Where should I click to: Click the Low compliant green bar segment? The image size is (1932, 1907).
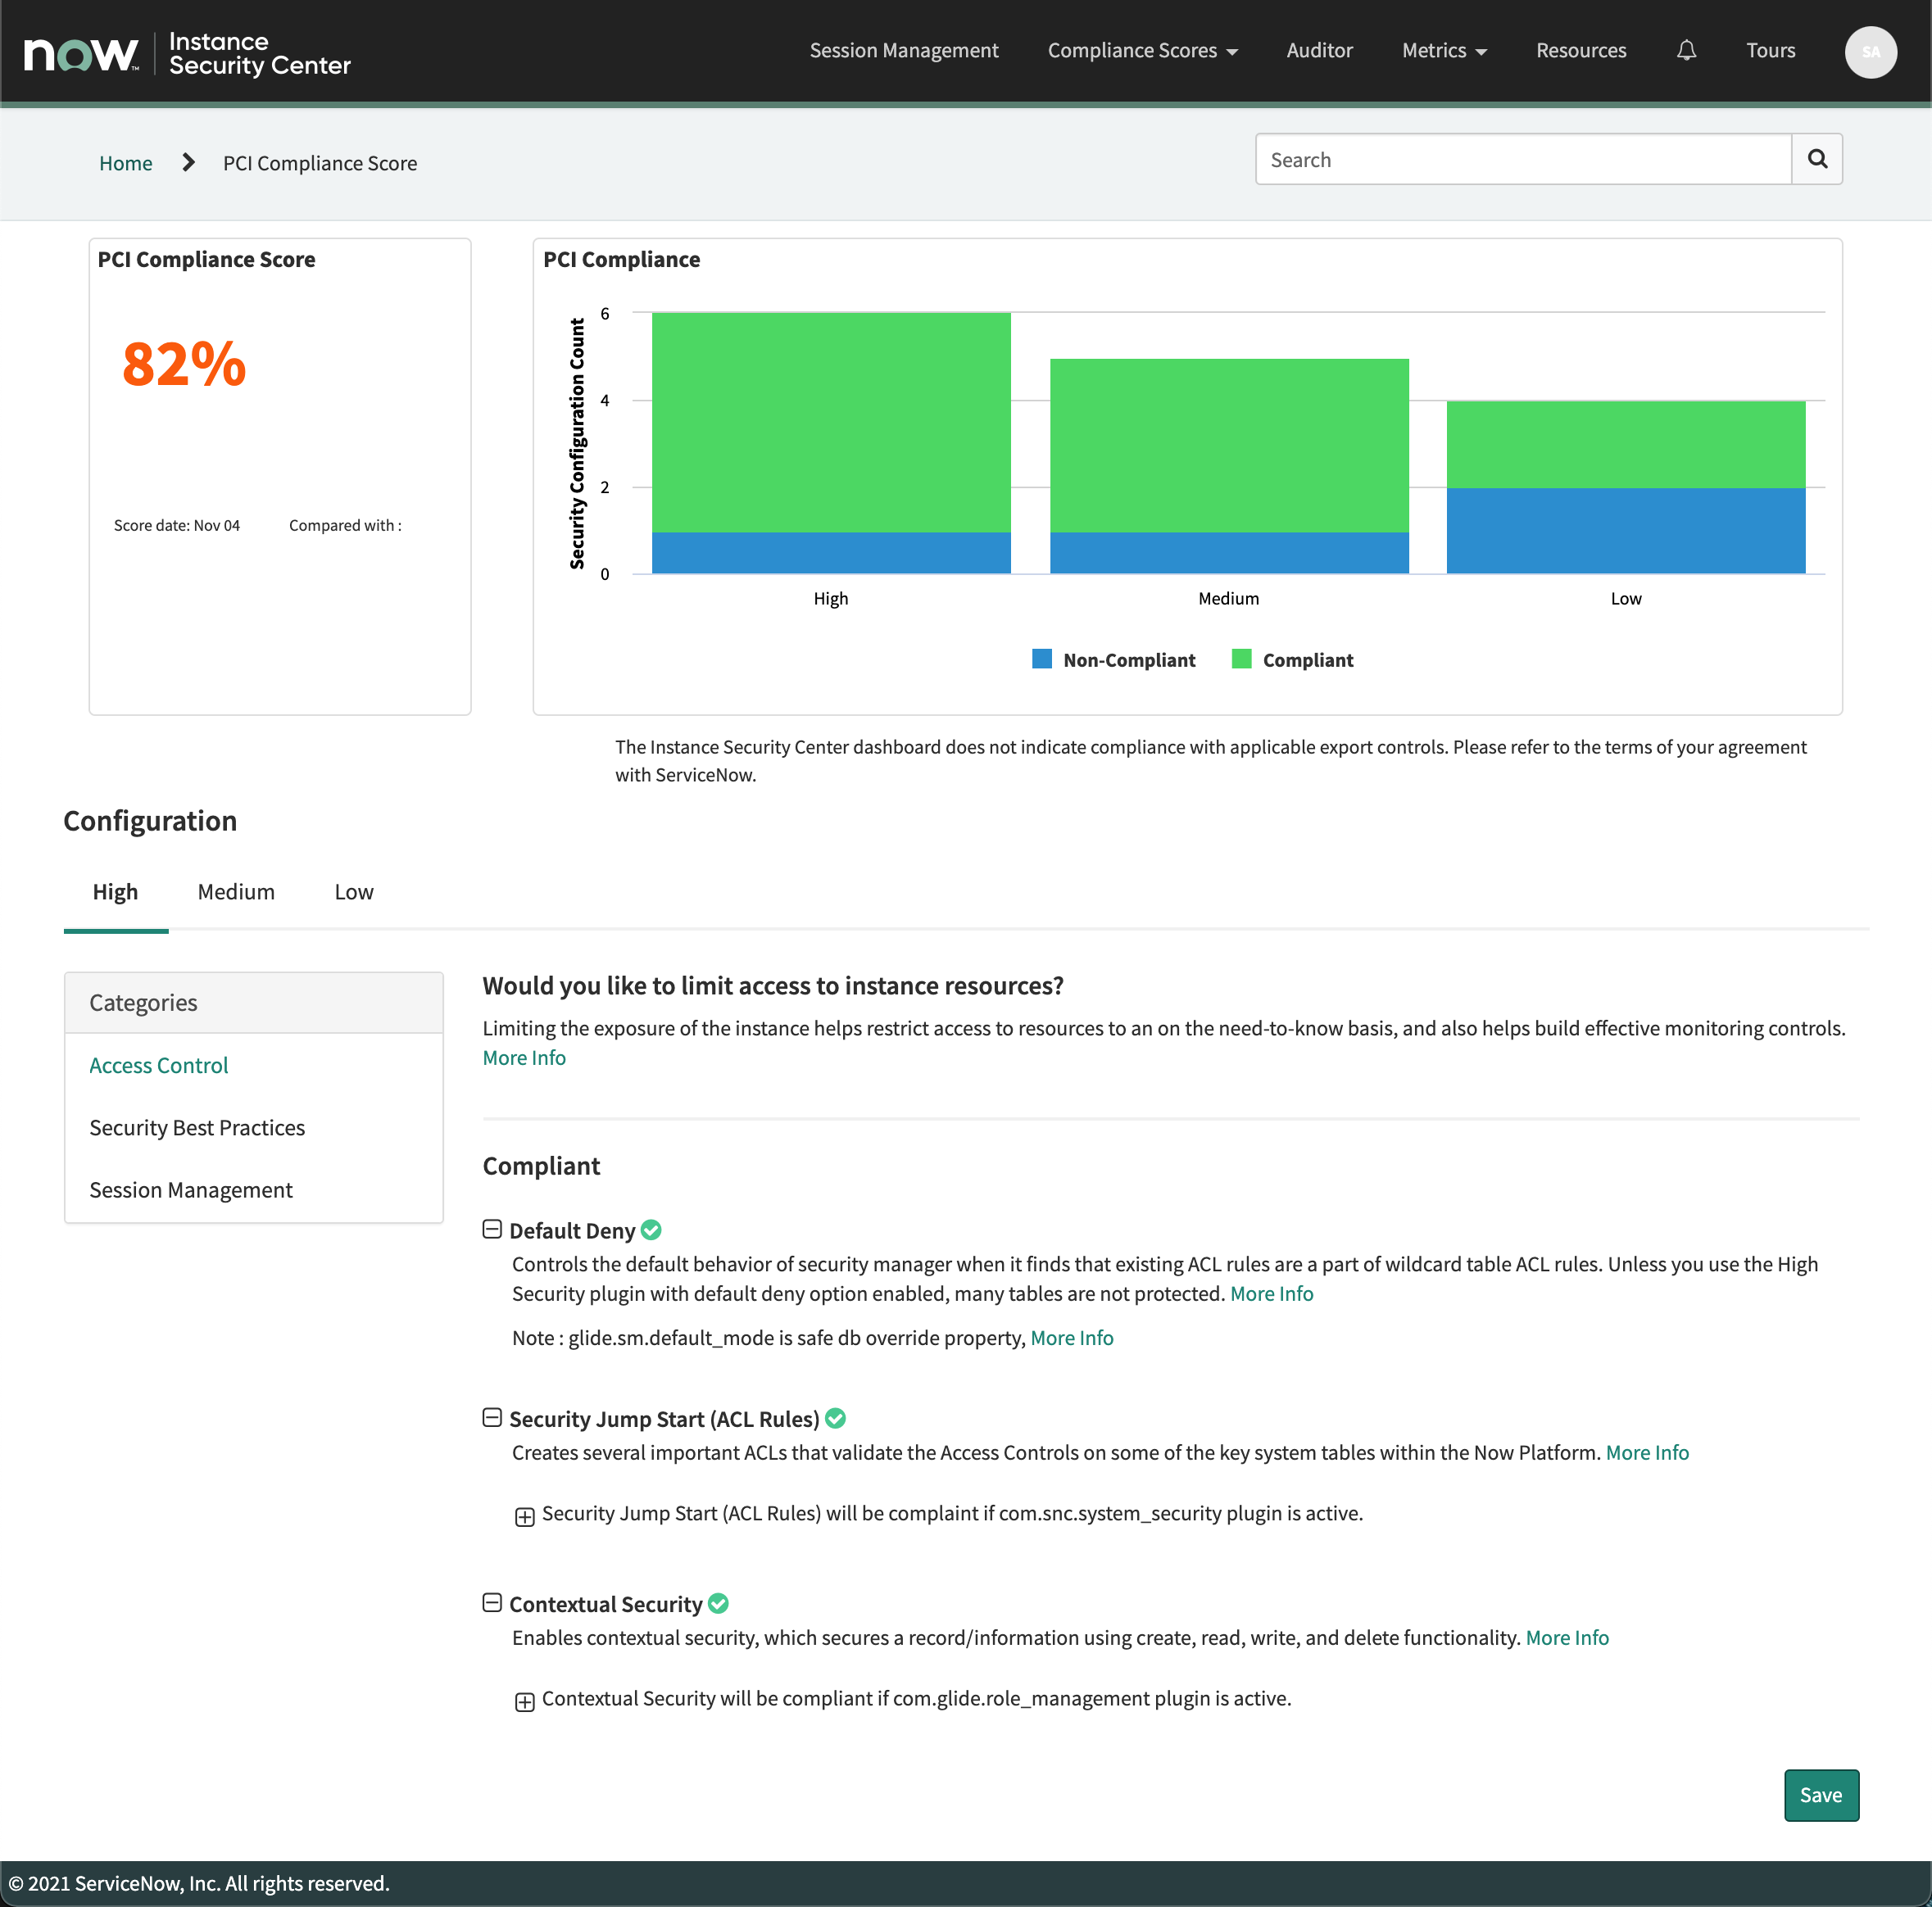tap(1626, 444)
